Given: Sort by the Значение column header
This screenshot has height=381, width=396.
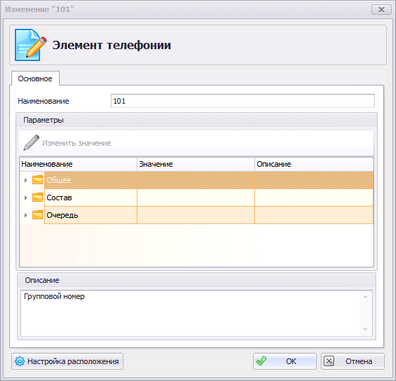Looking at the screenshot, I should click(196, 164).
